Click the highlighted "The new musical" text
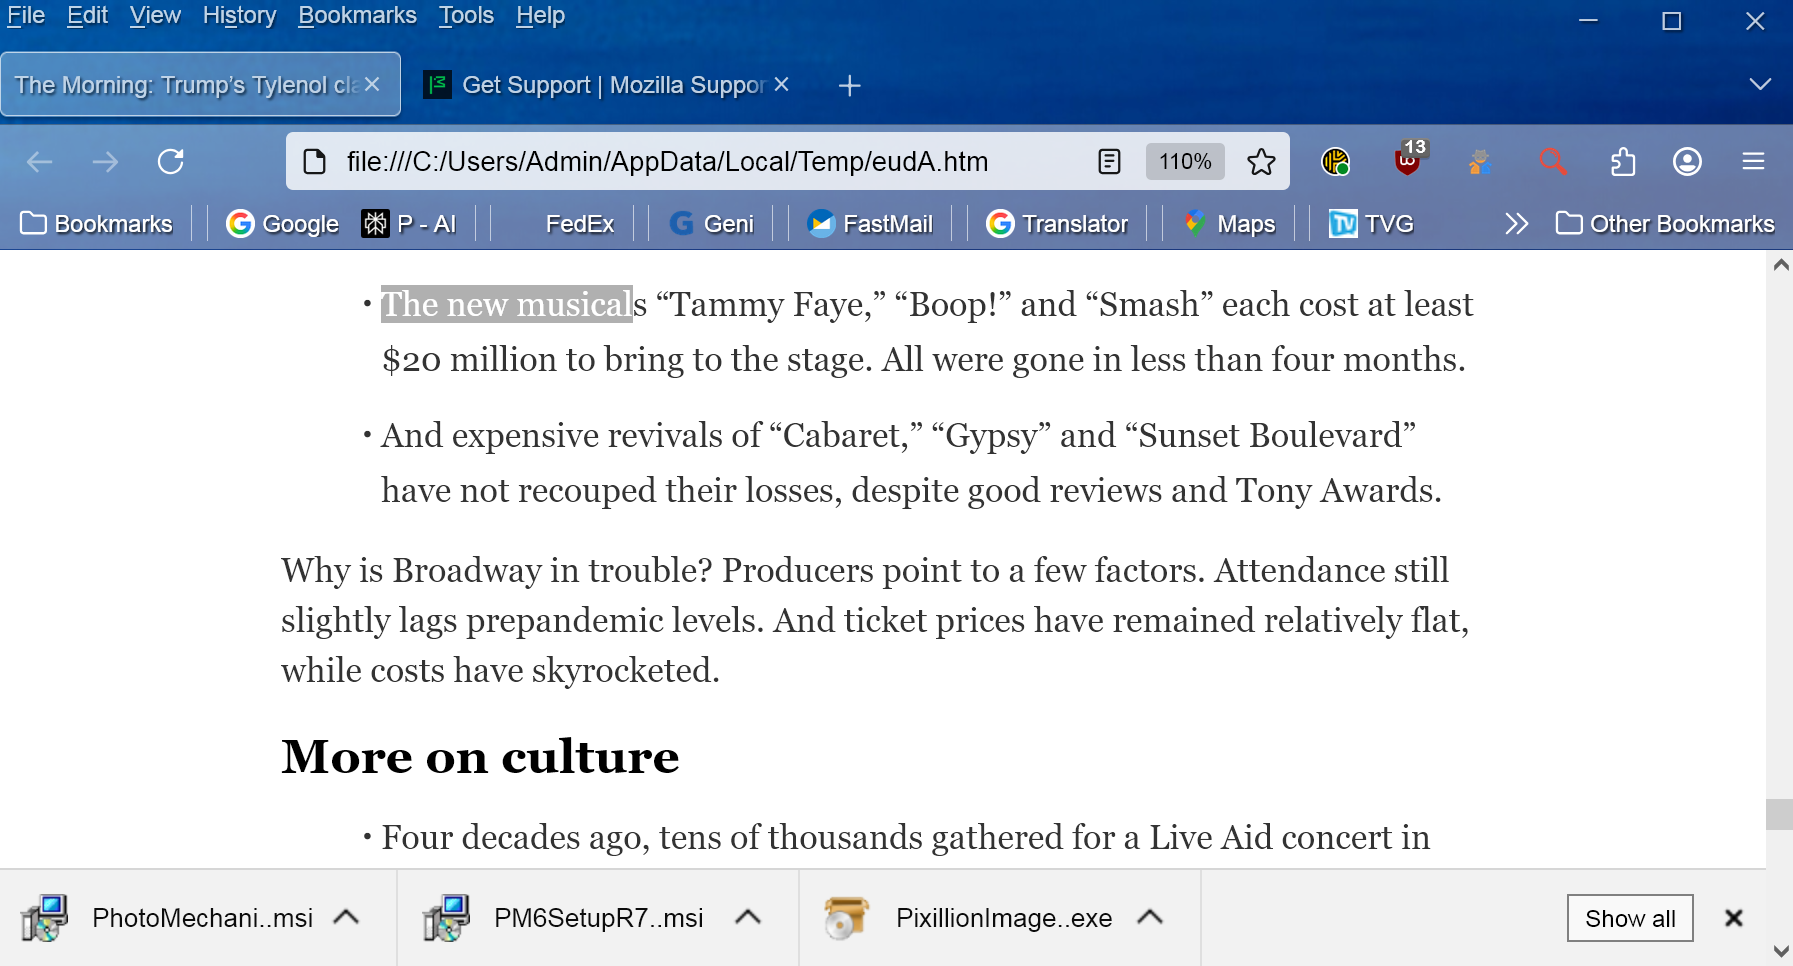1793x966 pixels. tap(507, 304)
